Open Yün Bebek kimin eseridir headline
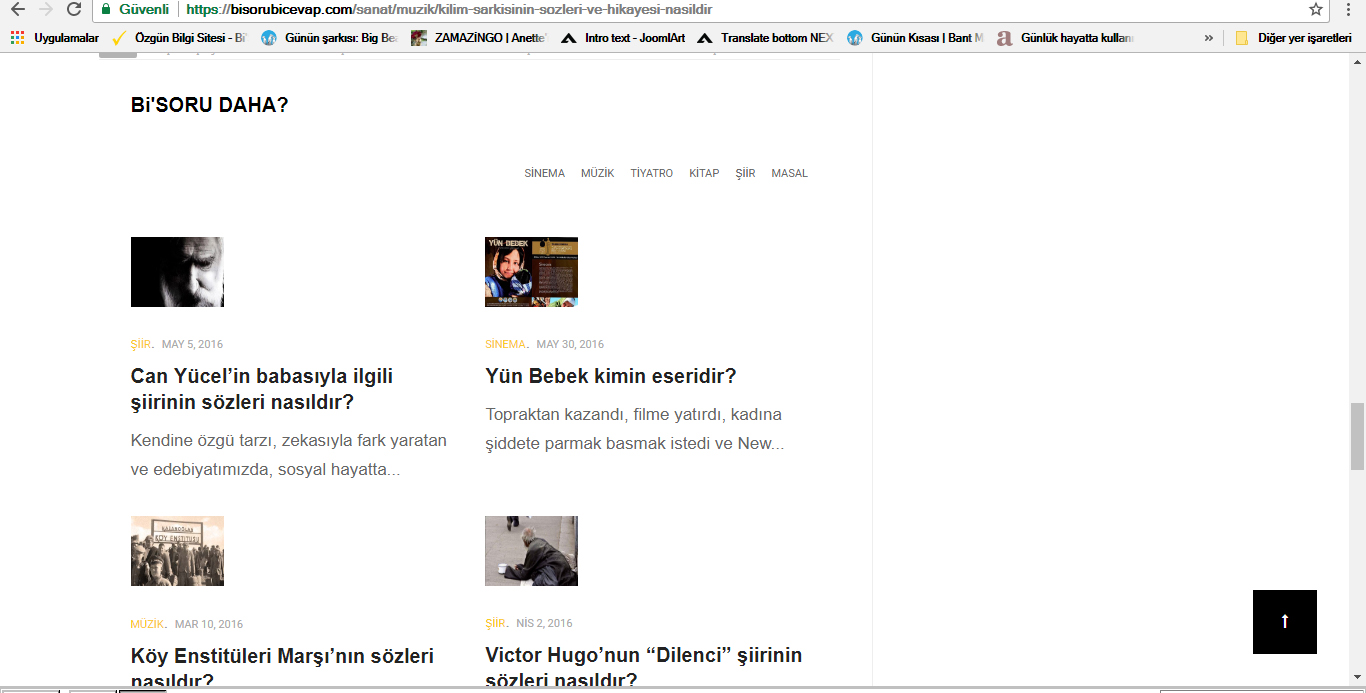This screenshot has height=693, width=1366. pos(611,376)
